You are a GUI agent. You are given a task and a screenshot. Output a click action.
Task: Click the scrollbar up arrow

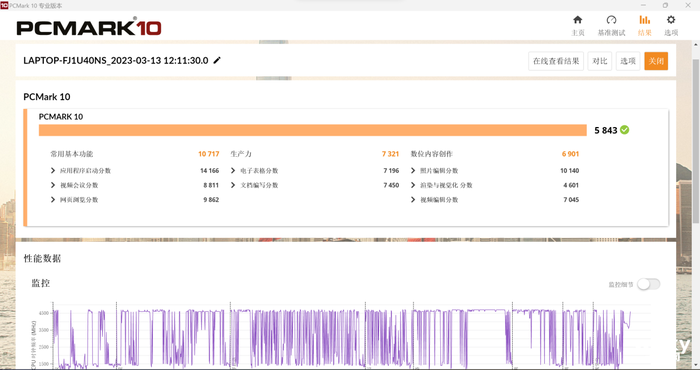(x=696, y=45)
